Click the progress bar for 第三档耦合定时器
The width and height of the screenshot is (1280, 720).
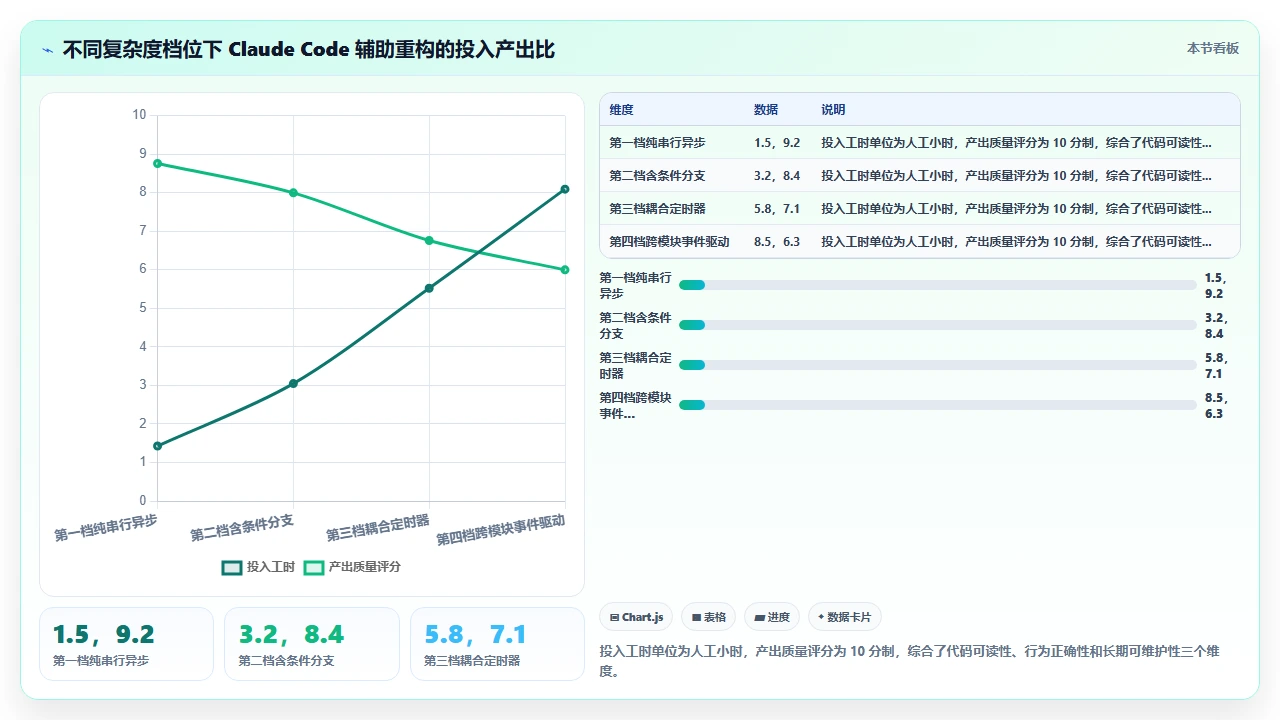[x=938, y=365]
